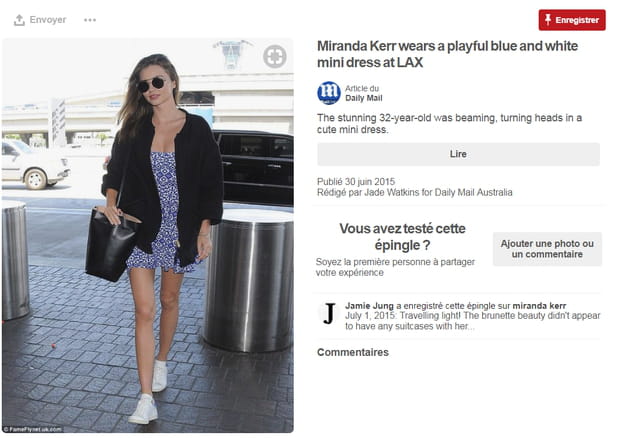Viewport: 624px width, 439px height.
Task: Click the July 1, 2015 pin note text
Action: tap(472, 321)
